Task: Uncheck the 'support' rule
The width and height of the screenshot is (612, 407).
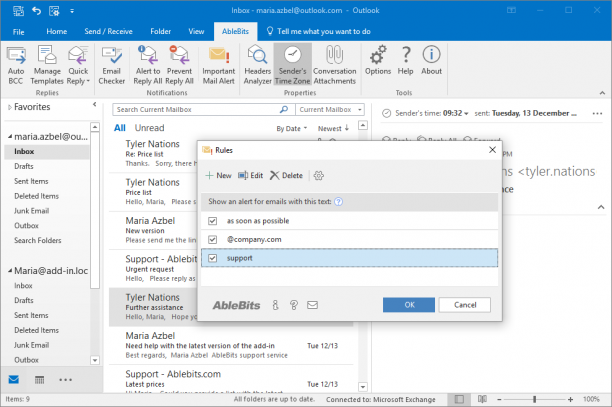Action: point(212,258)
